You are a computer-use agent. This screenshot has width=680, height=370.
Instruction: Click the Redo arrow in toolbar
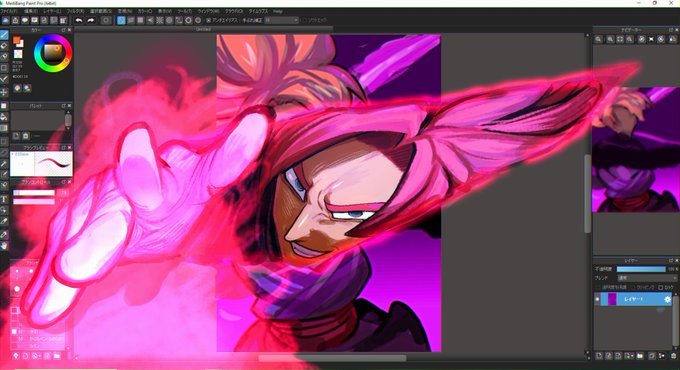(x=90, y=20)
